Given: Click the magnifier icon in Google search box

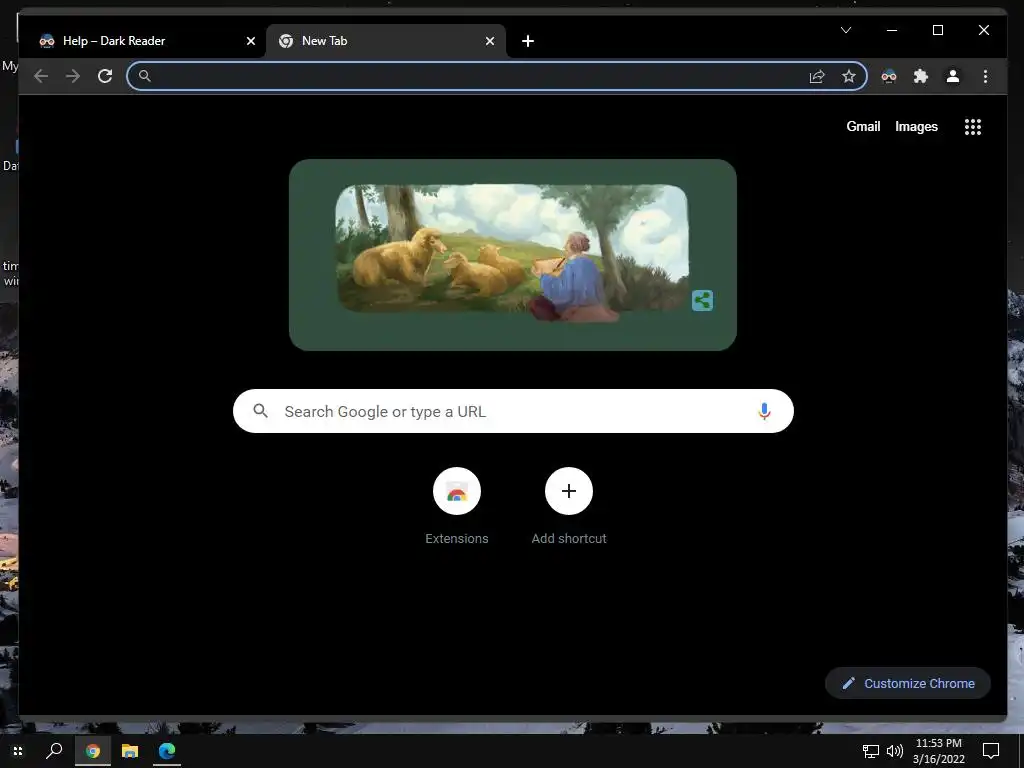Looking at the screenshot, I should [261, 411].
